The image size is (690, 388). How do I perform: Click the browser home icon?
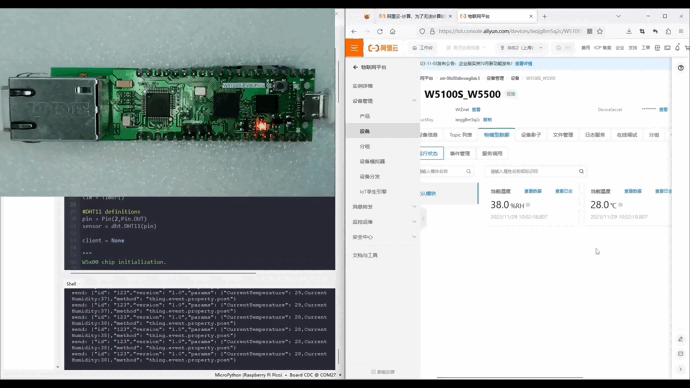[393, 31]
